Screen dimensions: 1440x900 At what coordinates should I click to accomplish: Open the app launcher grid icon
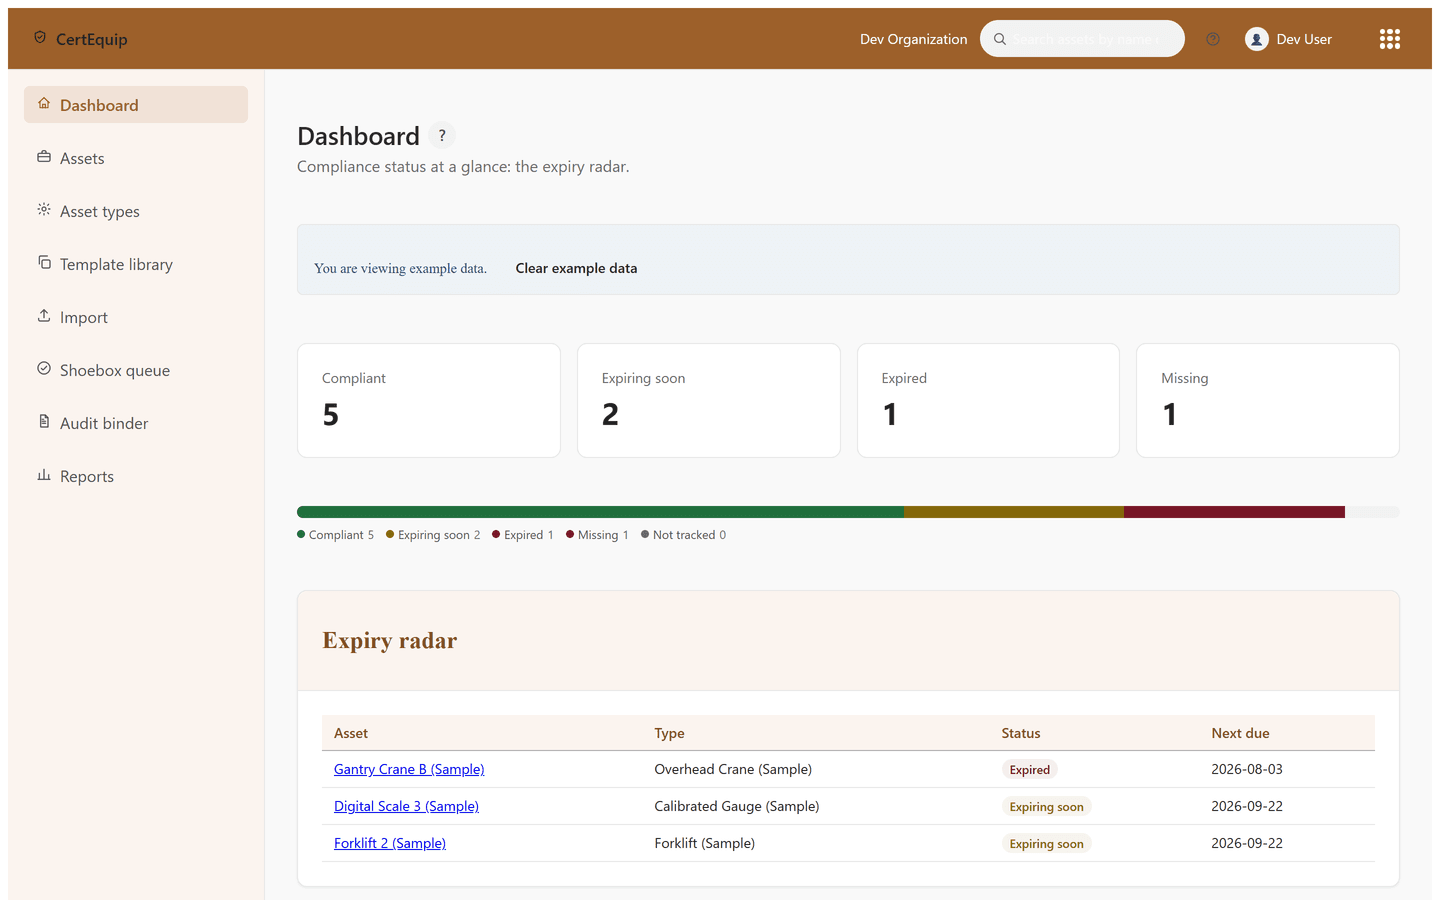click(1389, 39)
